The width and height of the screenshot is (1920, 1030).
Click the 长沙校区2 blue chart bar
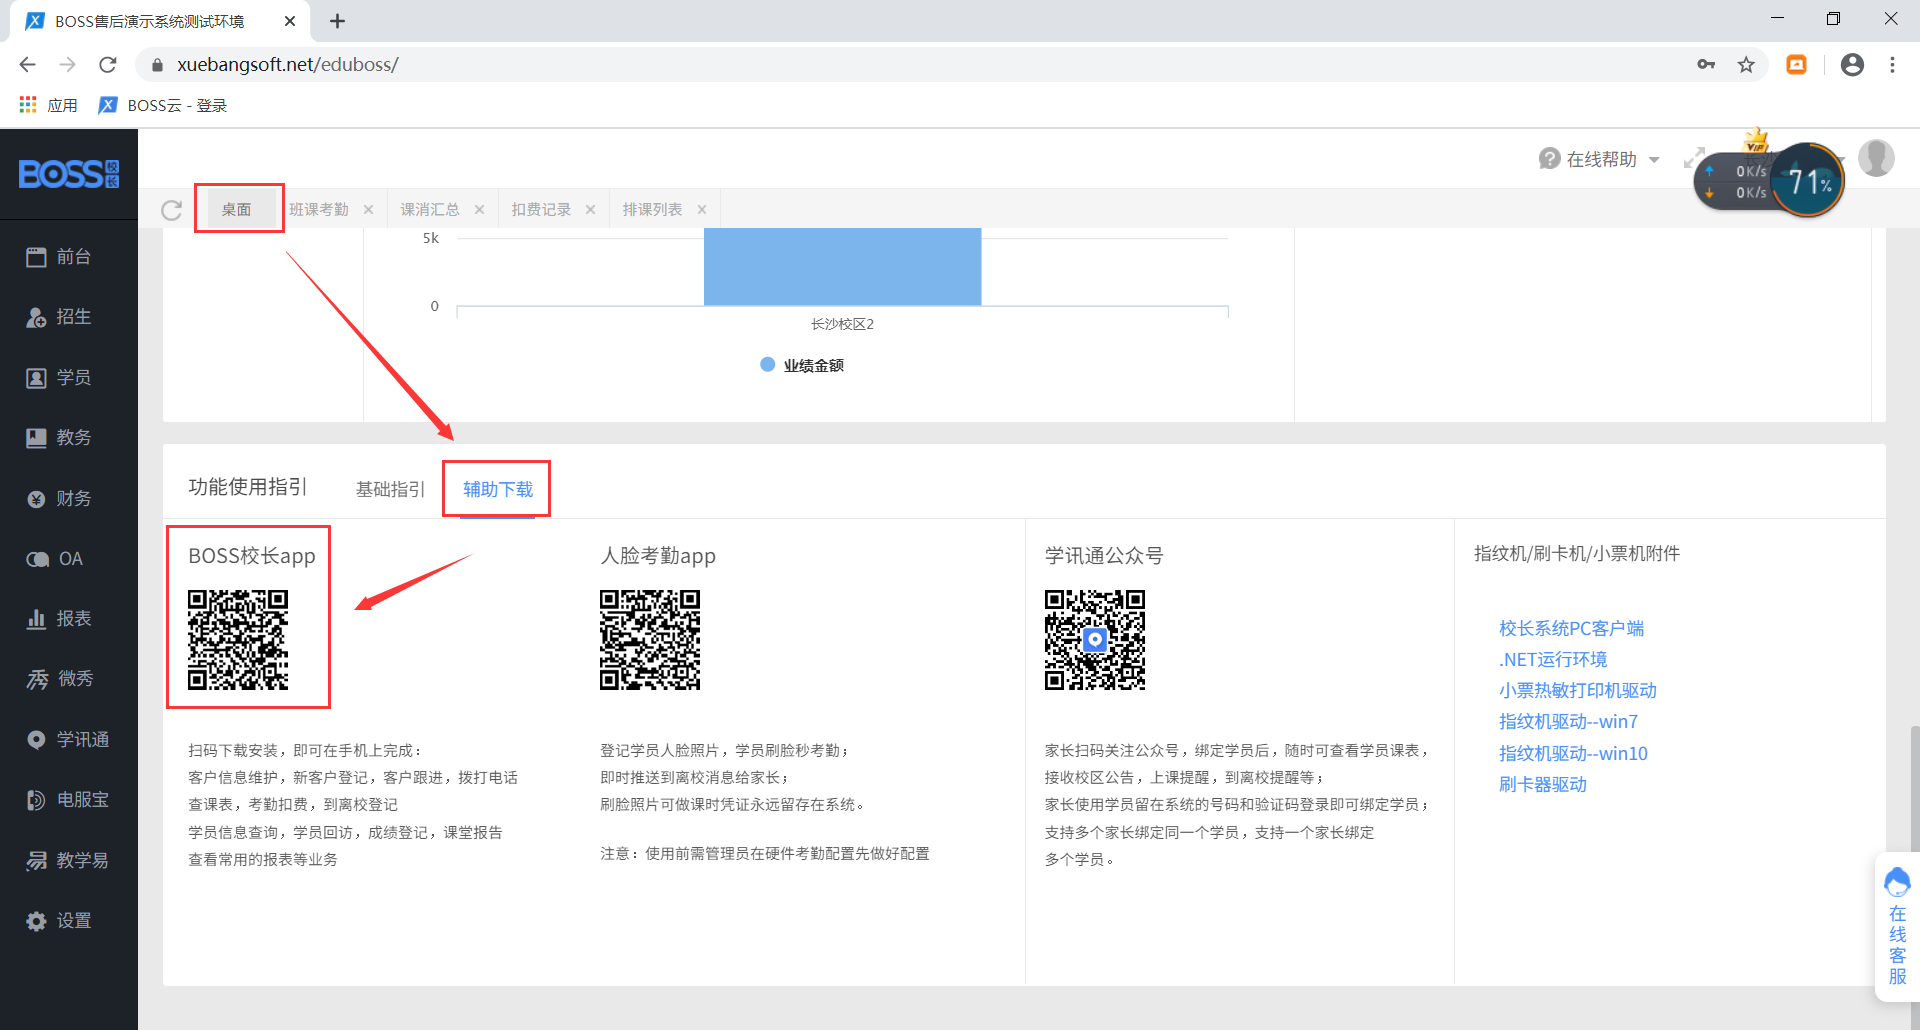(842, 267)
